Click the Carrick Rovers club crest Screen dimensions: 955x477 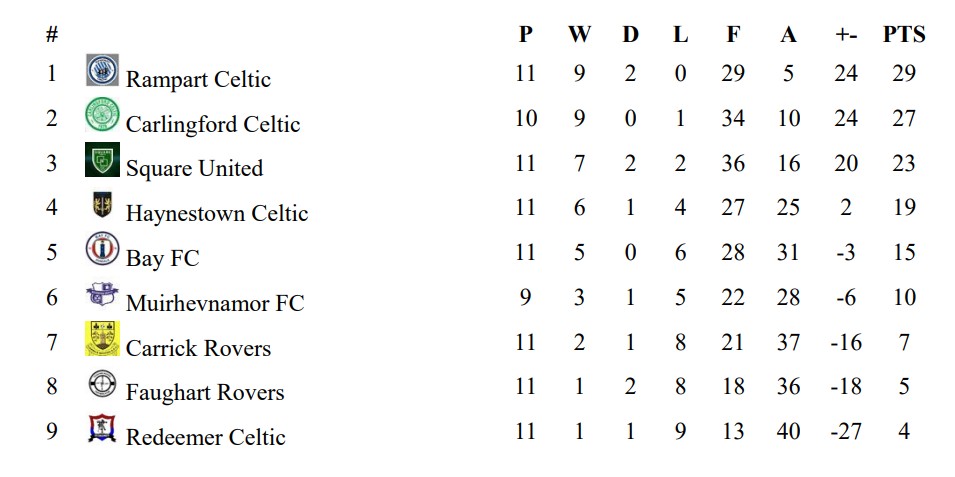(102, 339)
